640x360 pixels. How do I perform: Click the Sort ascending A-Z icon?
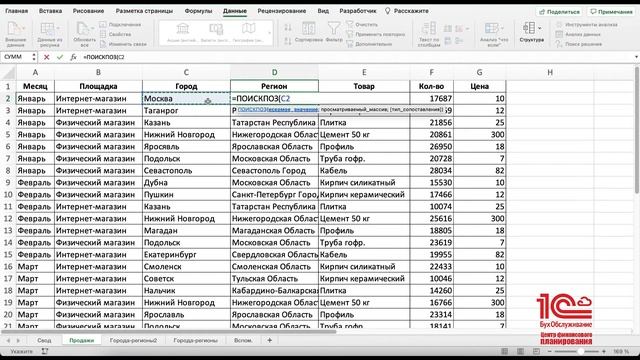click(x=288, y=27)
